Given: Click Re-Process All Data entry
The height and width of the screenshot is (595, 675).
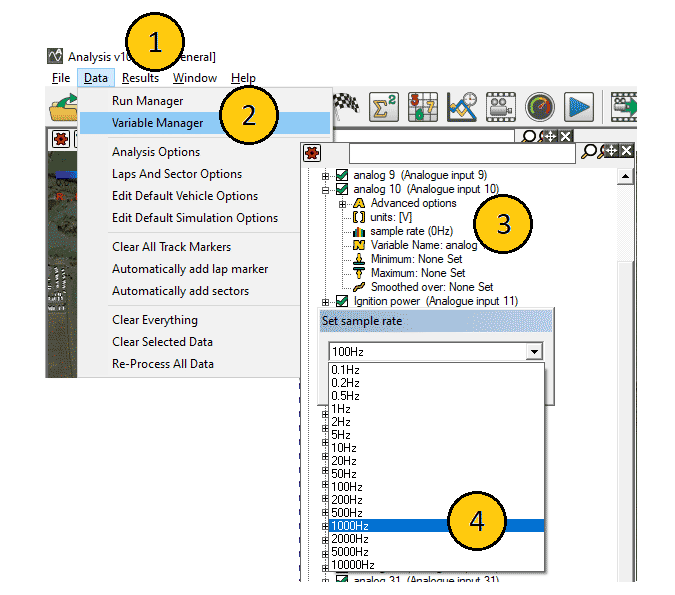Looking at the screenshot, I should [162, 364].
